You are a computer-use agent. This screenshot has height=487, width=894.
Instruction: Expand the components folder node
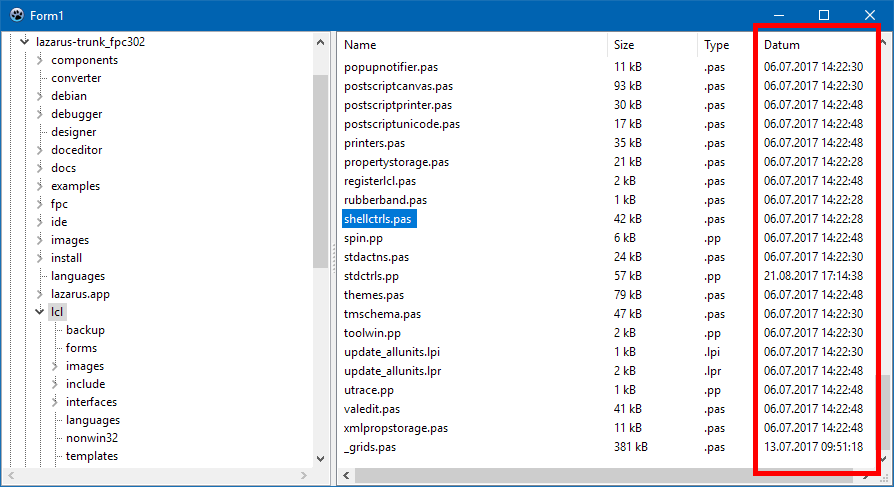pos(40,60)
